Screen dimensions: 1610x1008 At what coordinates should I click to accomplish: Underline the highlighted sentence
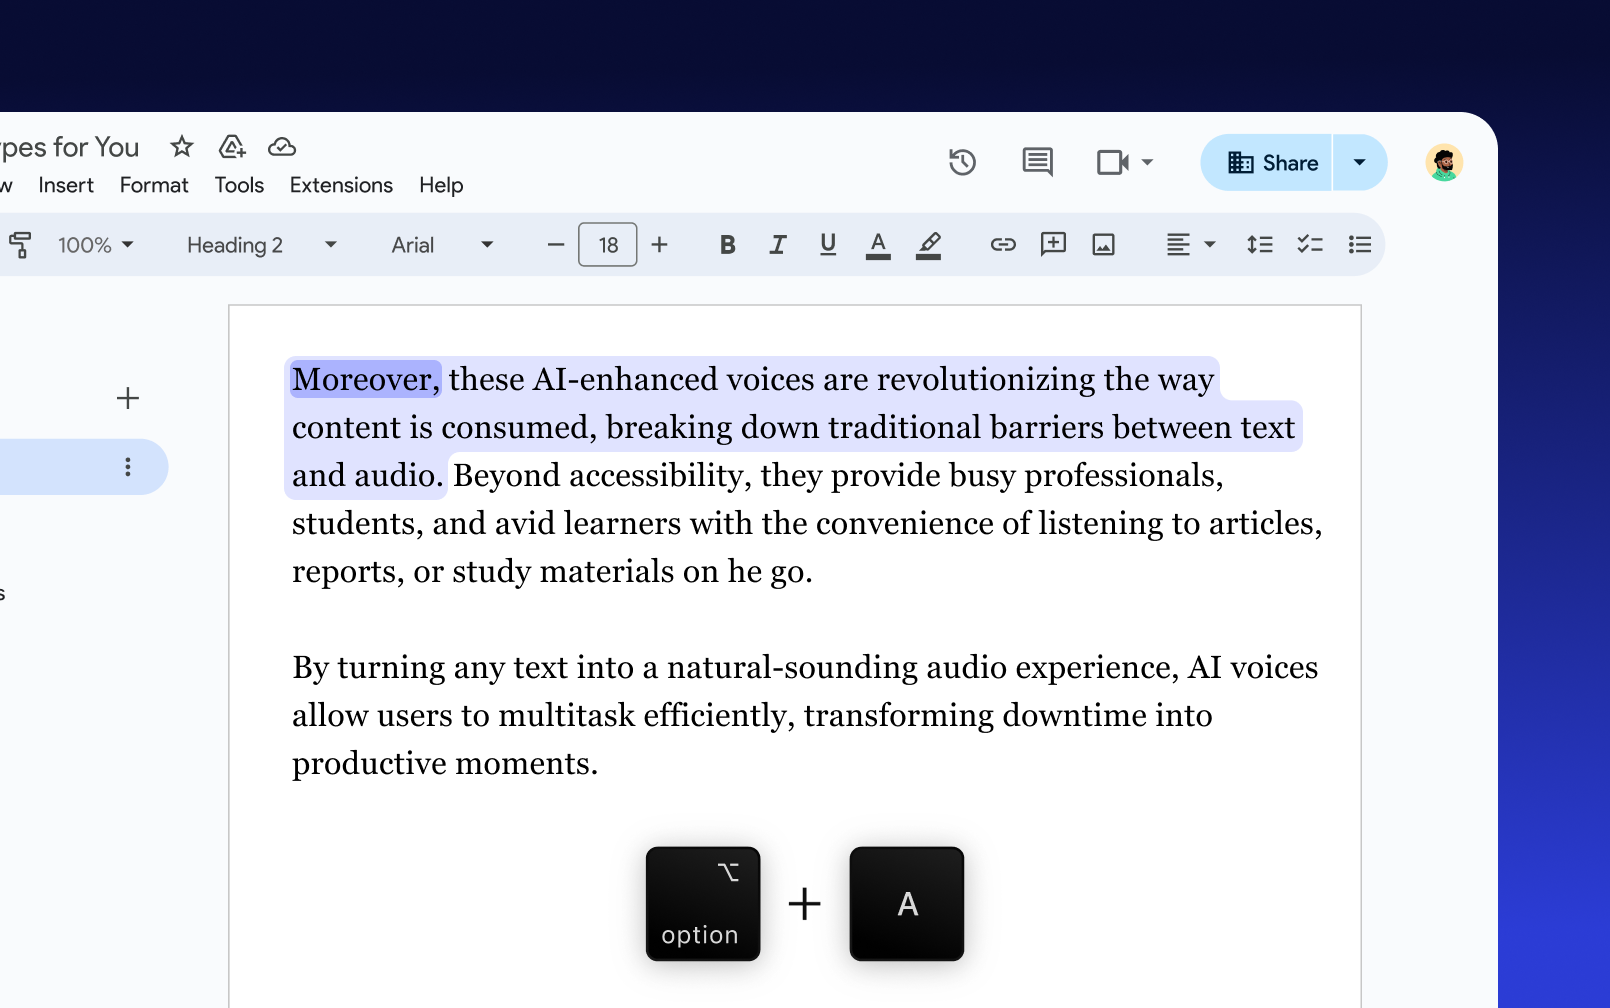point(828,244)
